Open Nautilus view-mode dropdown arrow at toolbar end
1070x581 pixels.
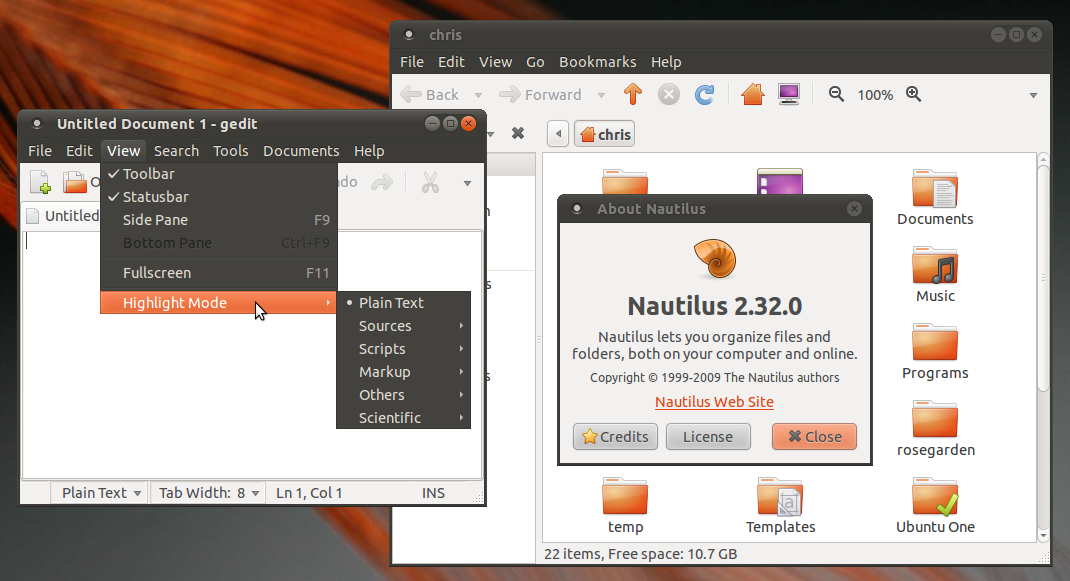pos(1033,95)
